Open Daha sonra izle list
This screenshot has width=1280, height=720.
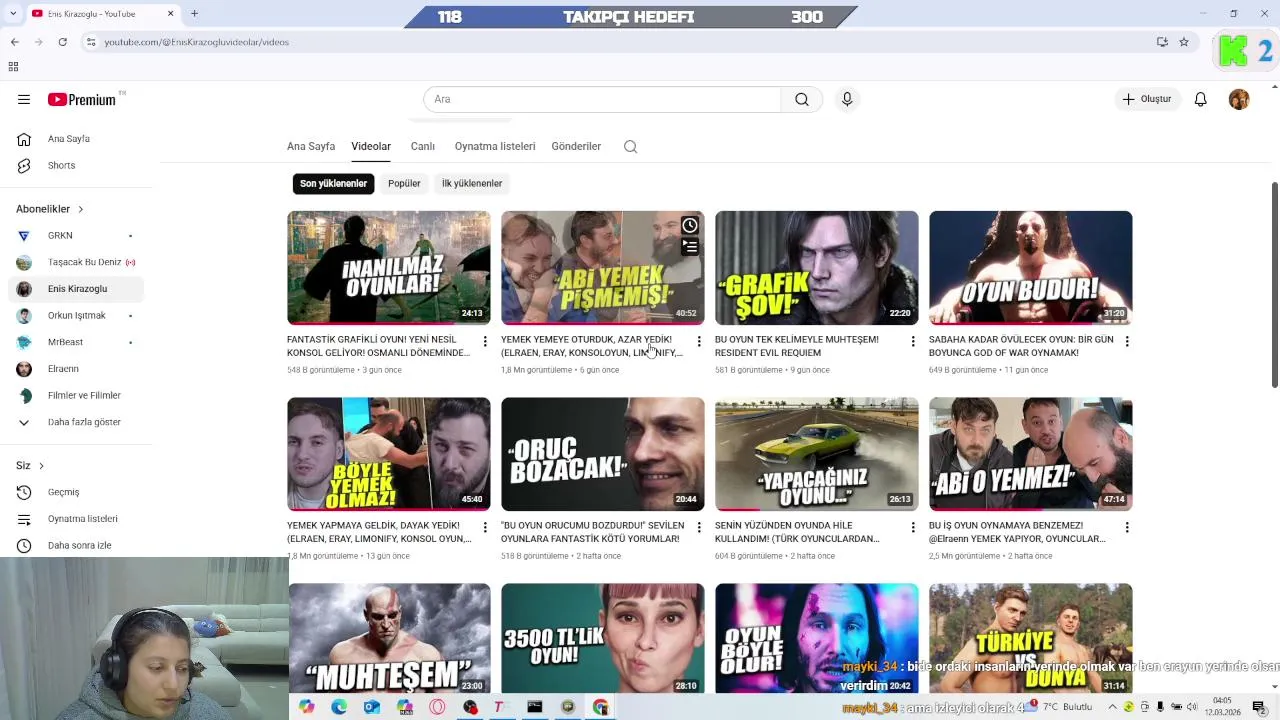coord(76,545)
